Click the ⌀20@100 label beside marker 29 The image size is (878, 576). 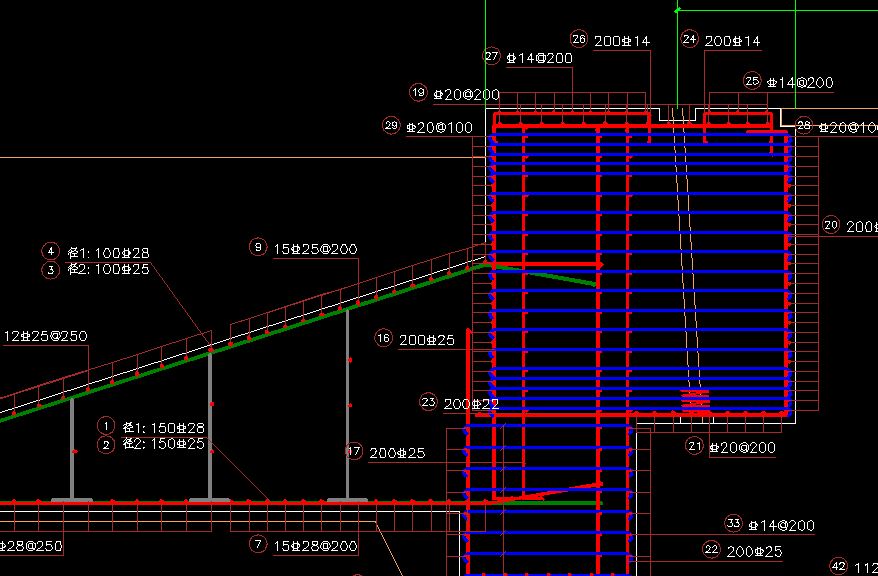point(439,128)
